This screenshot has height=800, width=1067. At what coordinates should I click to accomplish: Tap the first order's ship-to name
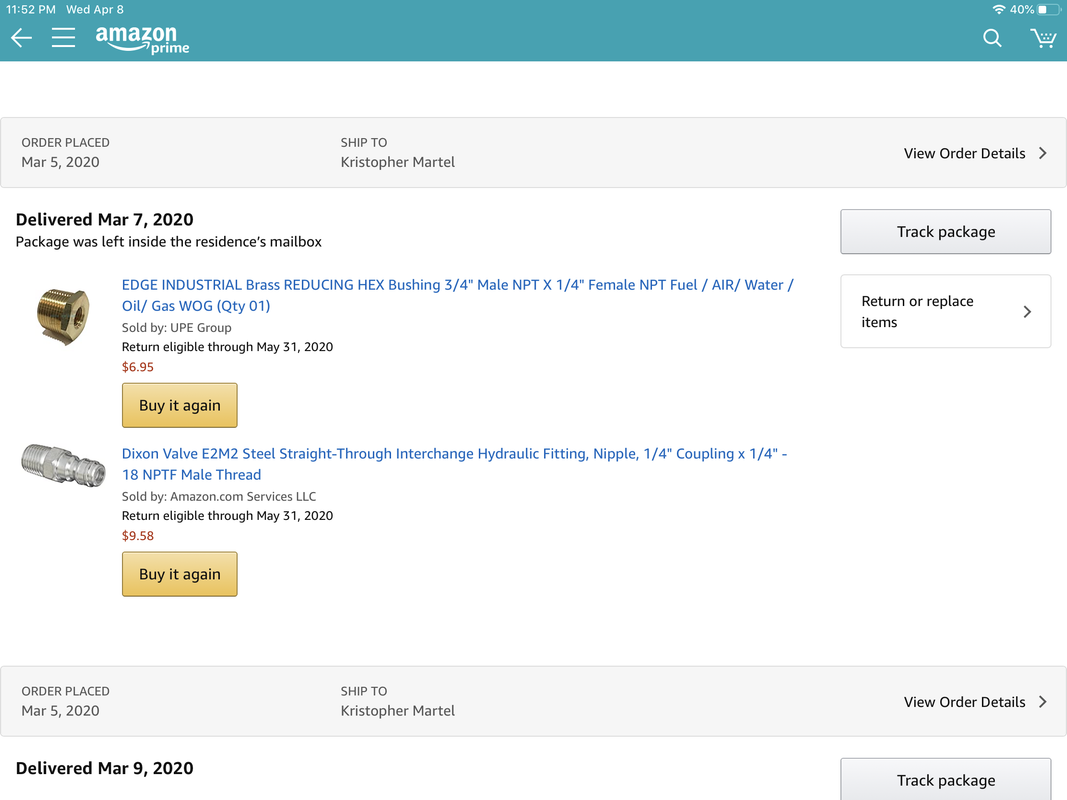(397, 162)
